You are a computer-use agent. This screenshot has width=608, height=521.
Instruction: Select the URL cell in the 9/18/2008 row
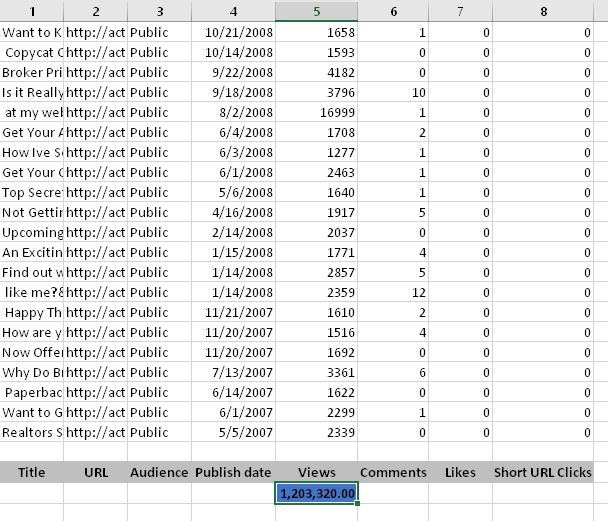[96, 92]
